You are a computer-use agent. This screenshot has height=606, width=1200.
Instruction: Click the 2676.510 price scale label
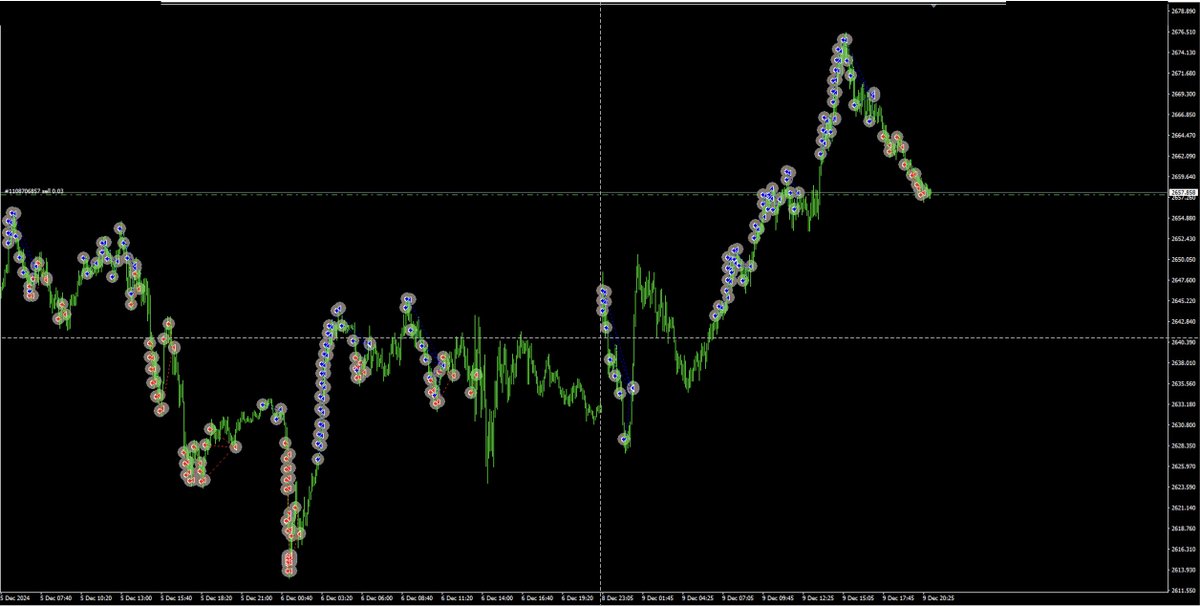tap(1183, 32)
